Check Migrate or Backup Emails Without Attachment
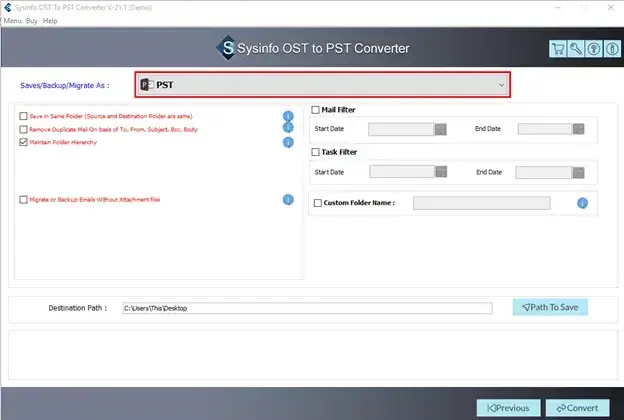The height and width of the screenshot is (420, 624). point(23,199)
